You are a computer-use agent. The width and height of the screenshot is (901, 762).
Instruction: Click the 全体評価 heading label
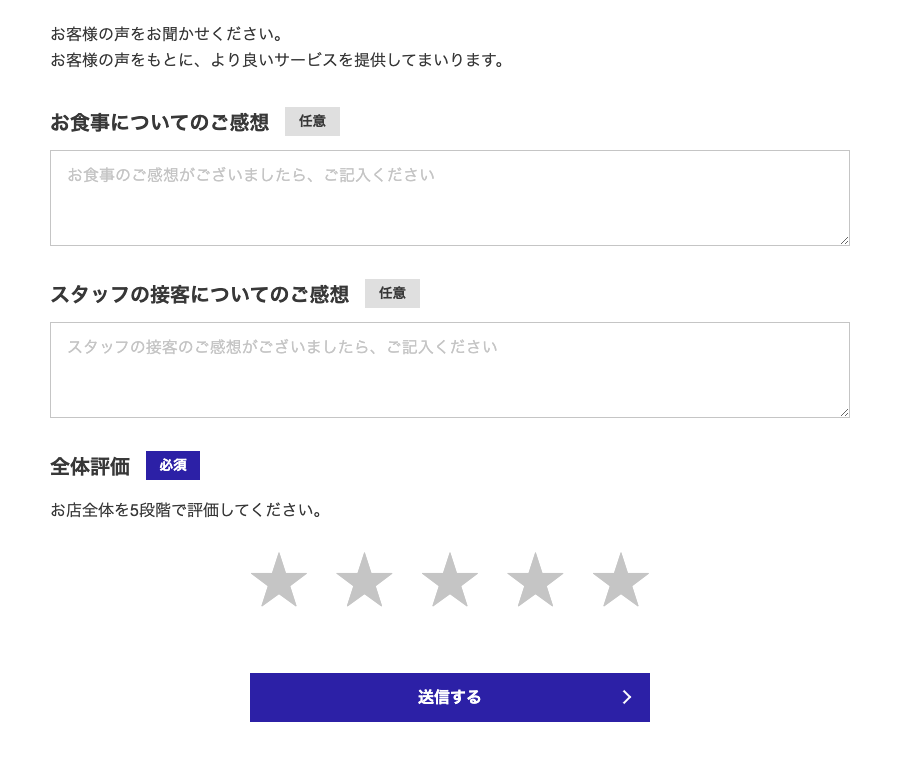90,467
